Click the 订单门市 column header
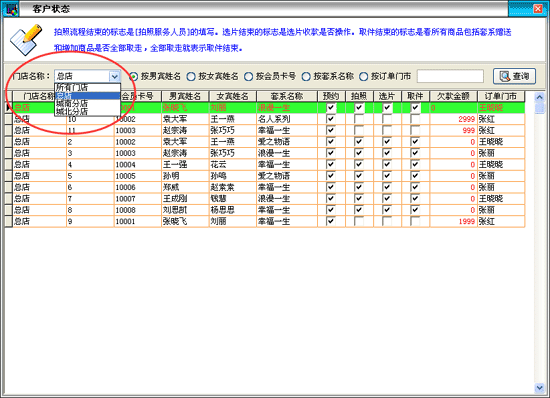550x398 pixels. click(501, 96)
